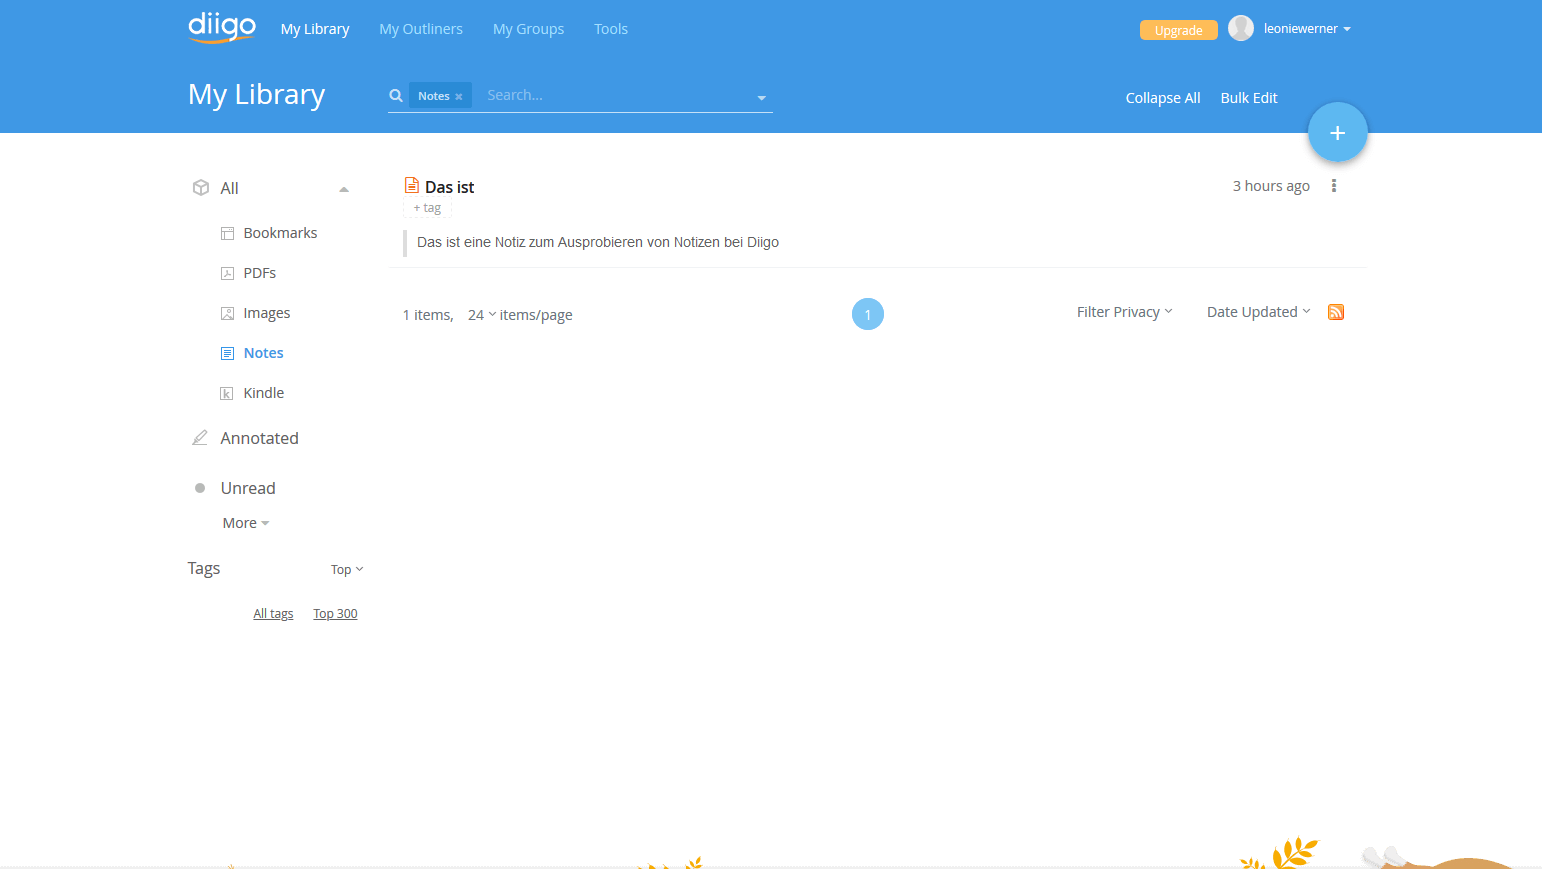
Task: Open the Filter Privacy dropdown
Action: coord(1124,312)
